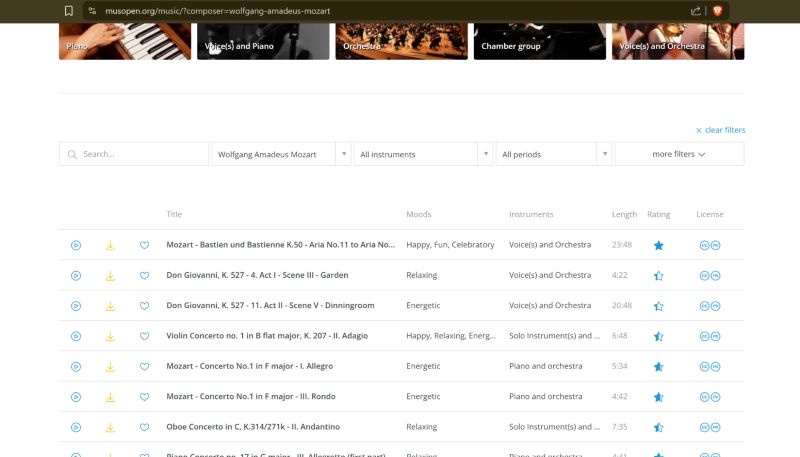Play Oboe Concerto in C Andantino
The width and height of the screenshot is (800, 457).
coord(76,427)
